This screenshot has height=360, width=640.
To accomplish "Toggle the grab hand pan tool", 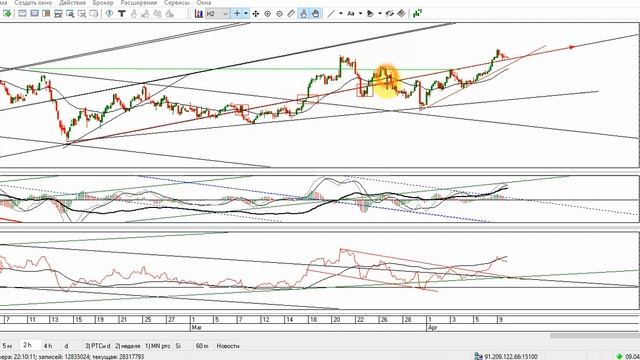I will click(x=315, y=13).
